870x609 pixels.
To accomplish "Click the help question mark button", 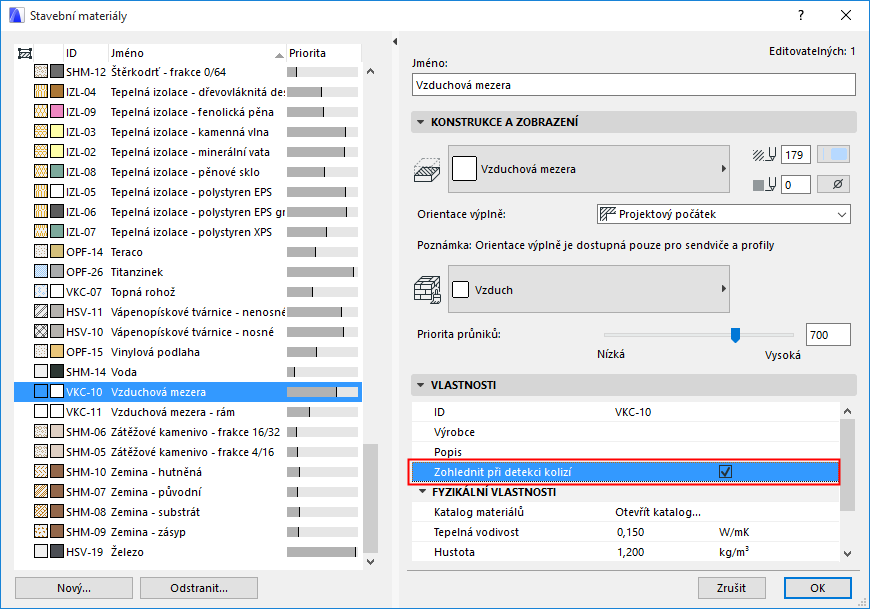I will click(x=801, y=16).
